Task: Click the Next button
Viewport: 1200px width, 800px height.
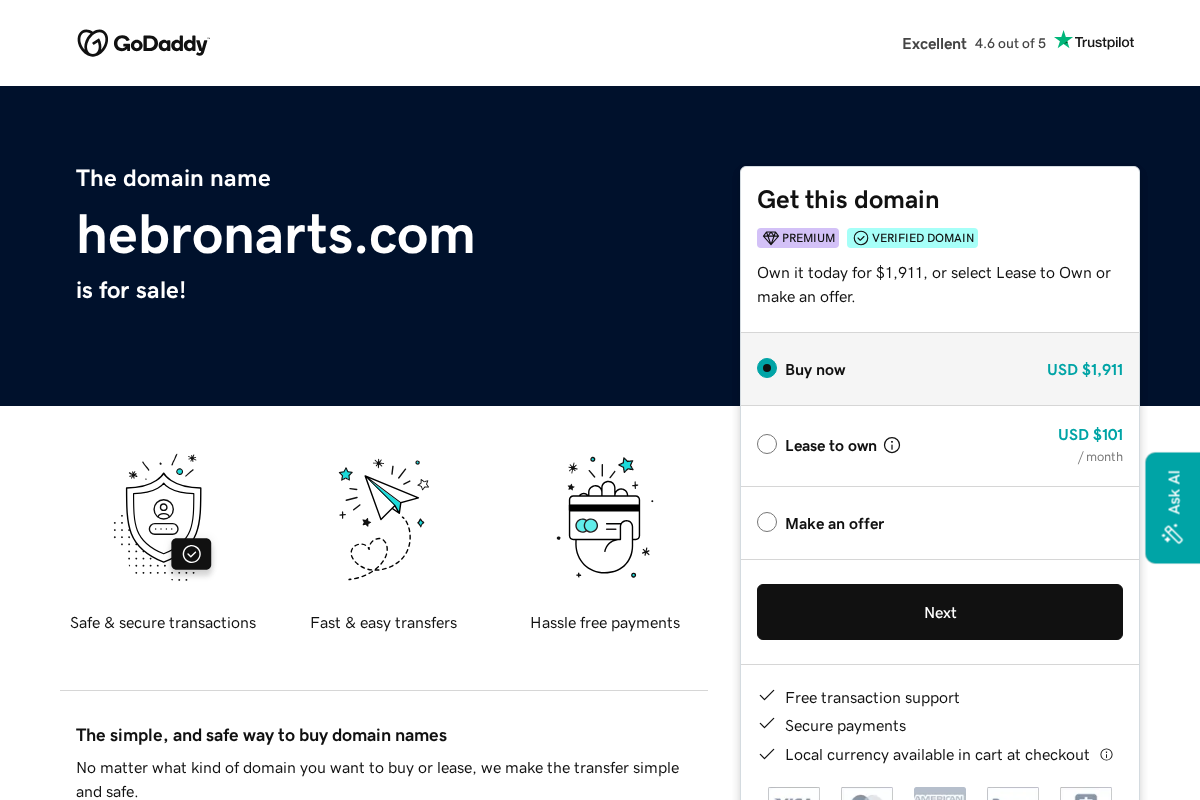Action: (x=940, y=611)
